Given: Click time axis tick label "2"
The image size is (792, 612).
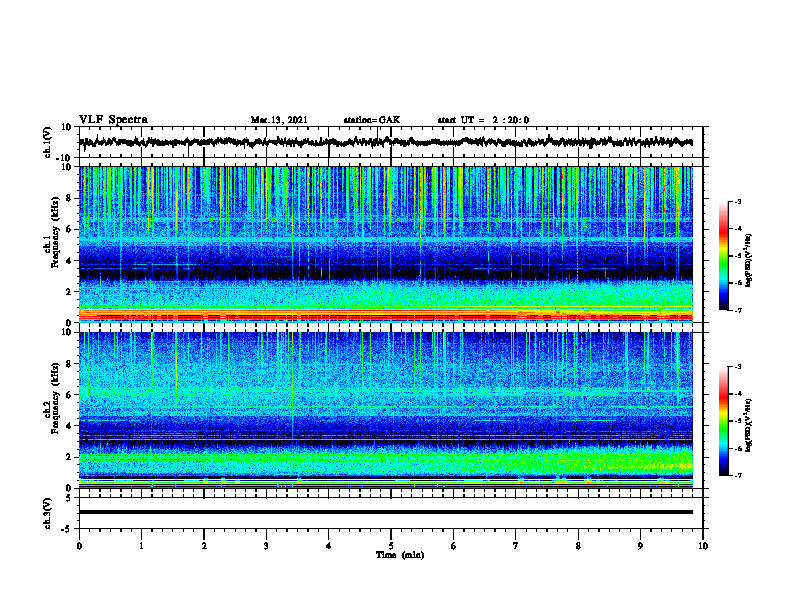Looking at the screenshot, I should coord(204,546).
